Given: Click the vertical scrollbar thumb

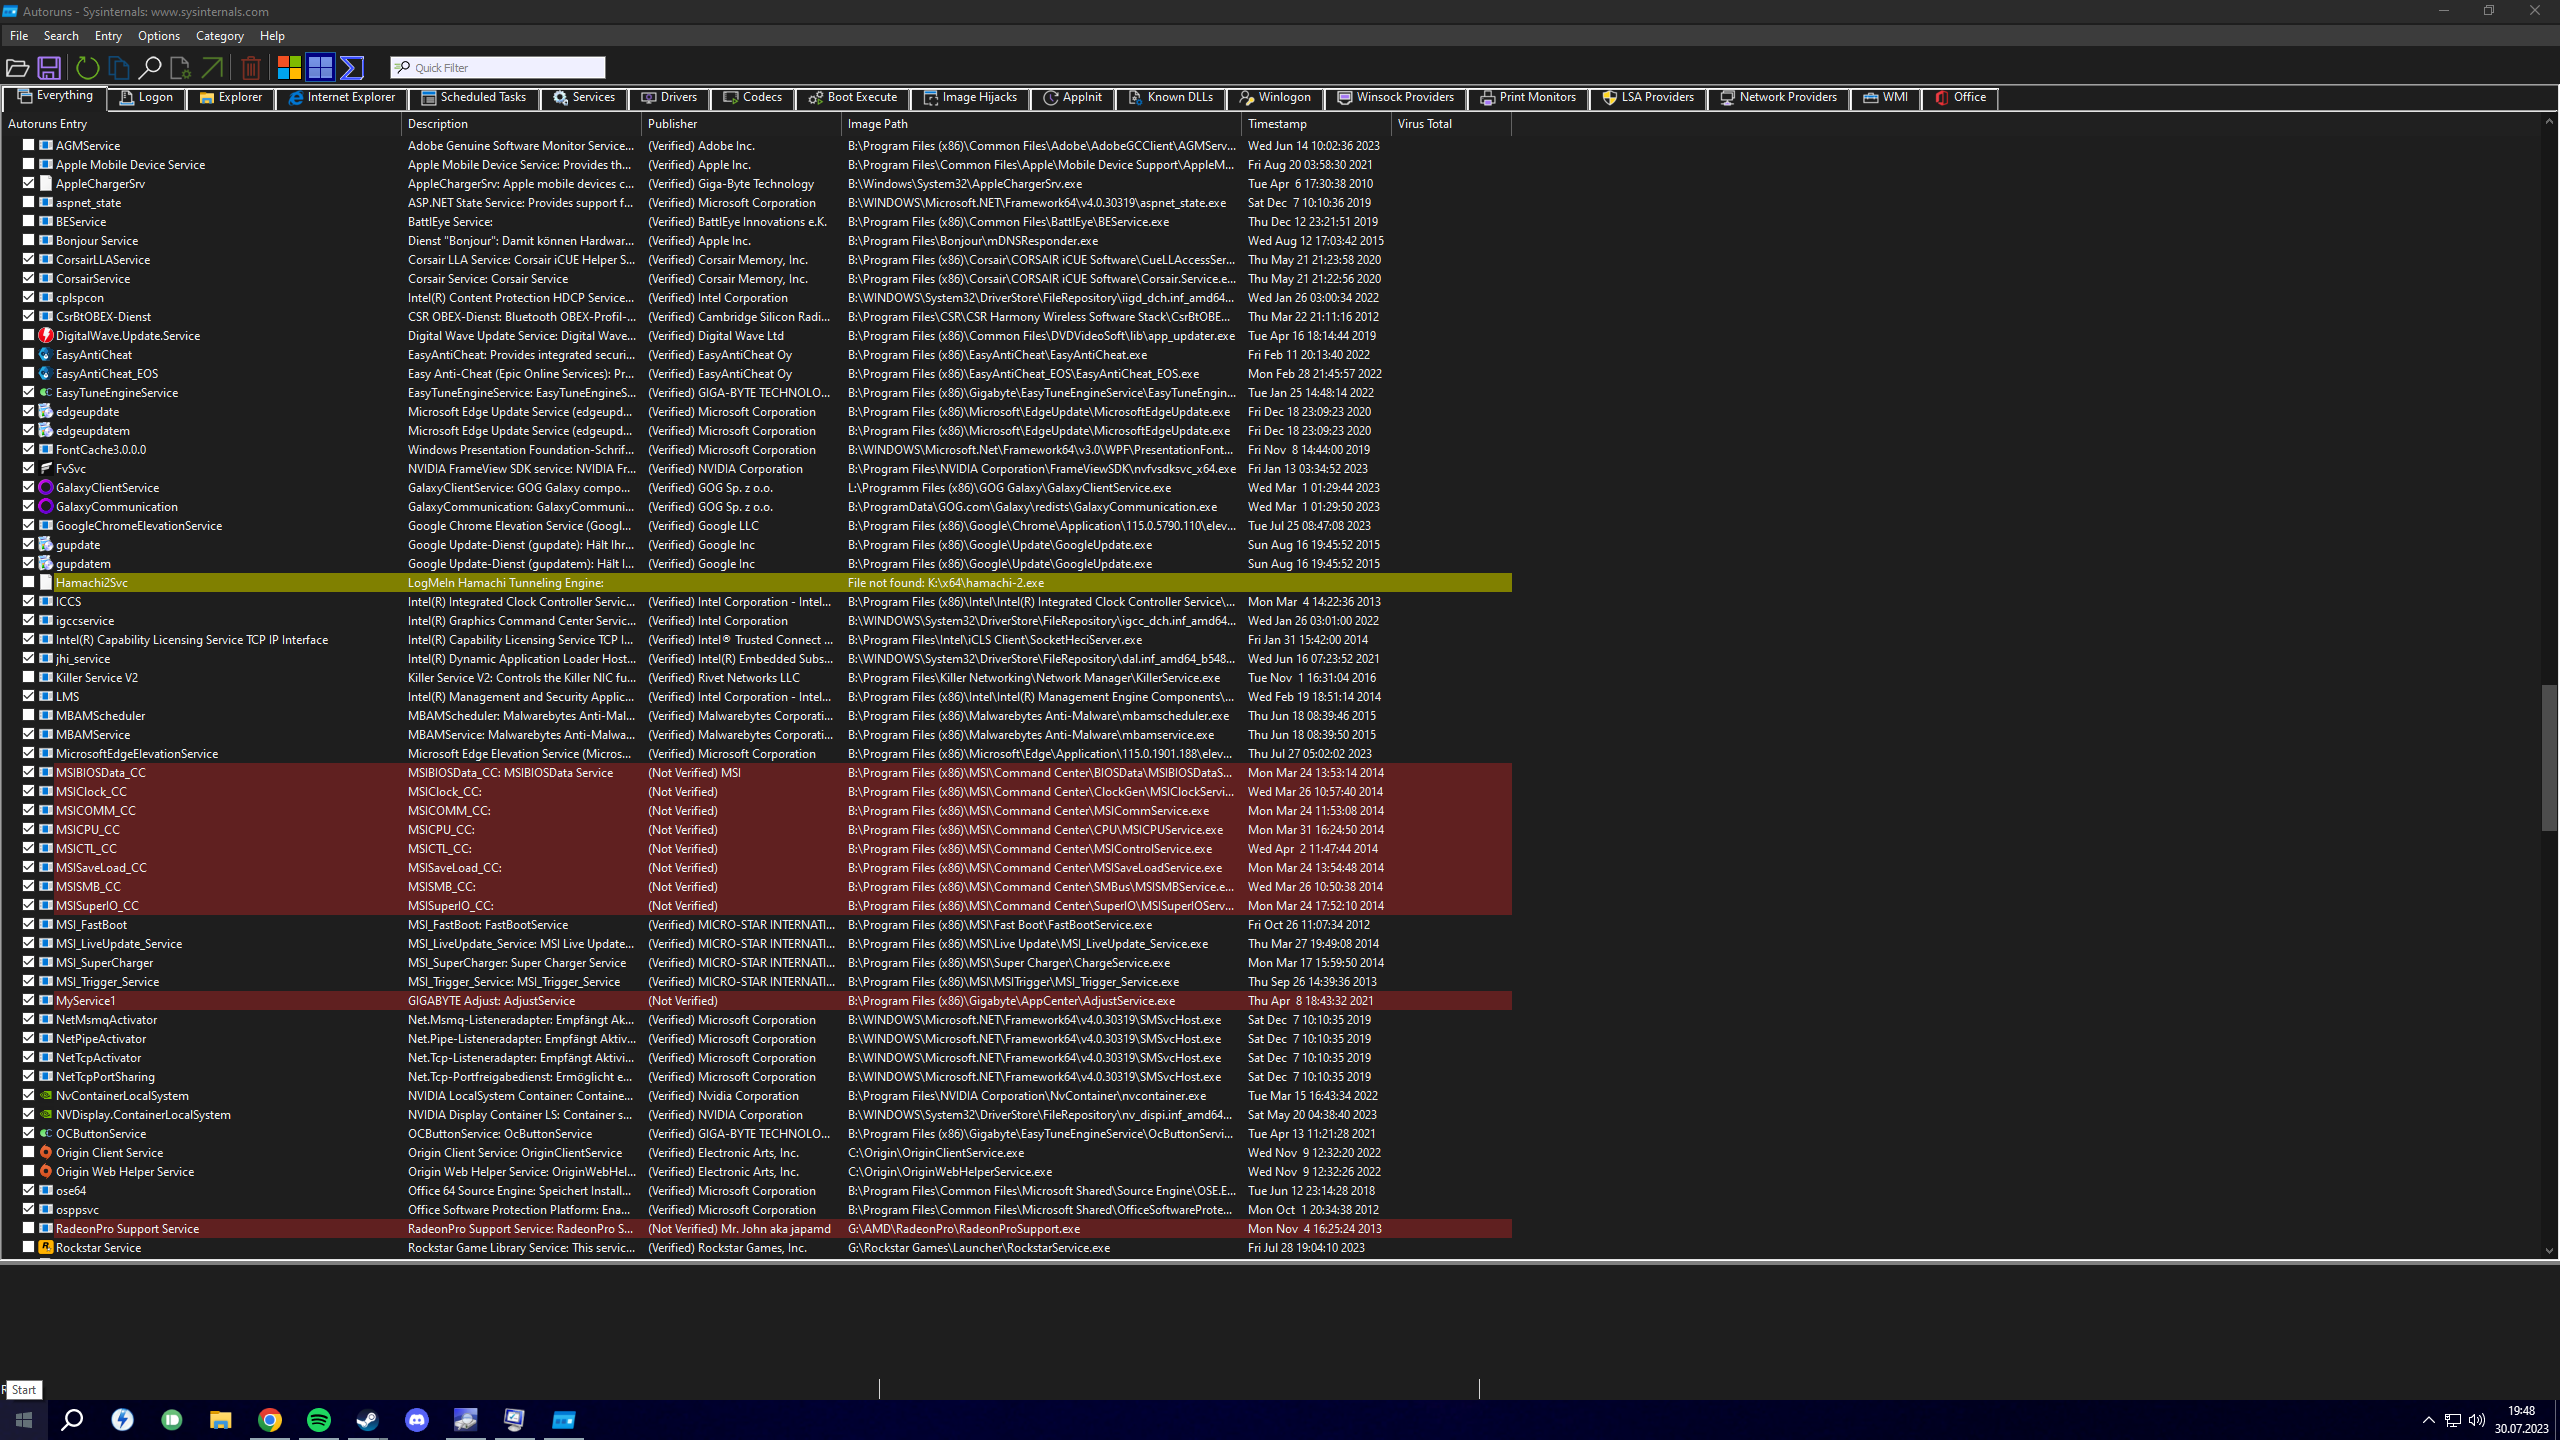Looking at the screenshot, I should coord(2549,757).
